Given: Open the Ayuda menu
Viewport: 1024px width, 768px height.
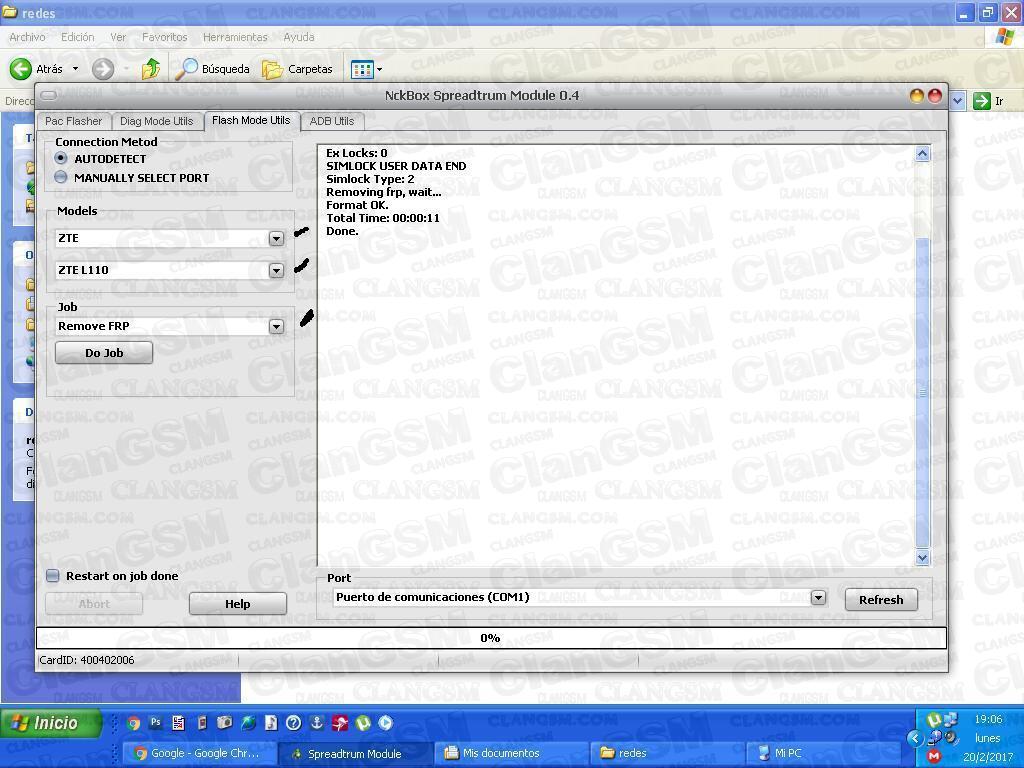Looking at the screenshot, I should 298,37.
